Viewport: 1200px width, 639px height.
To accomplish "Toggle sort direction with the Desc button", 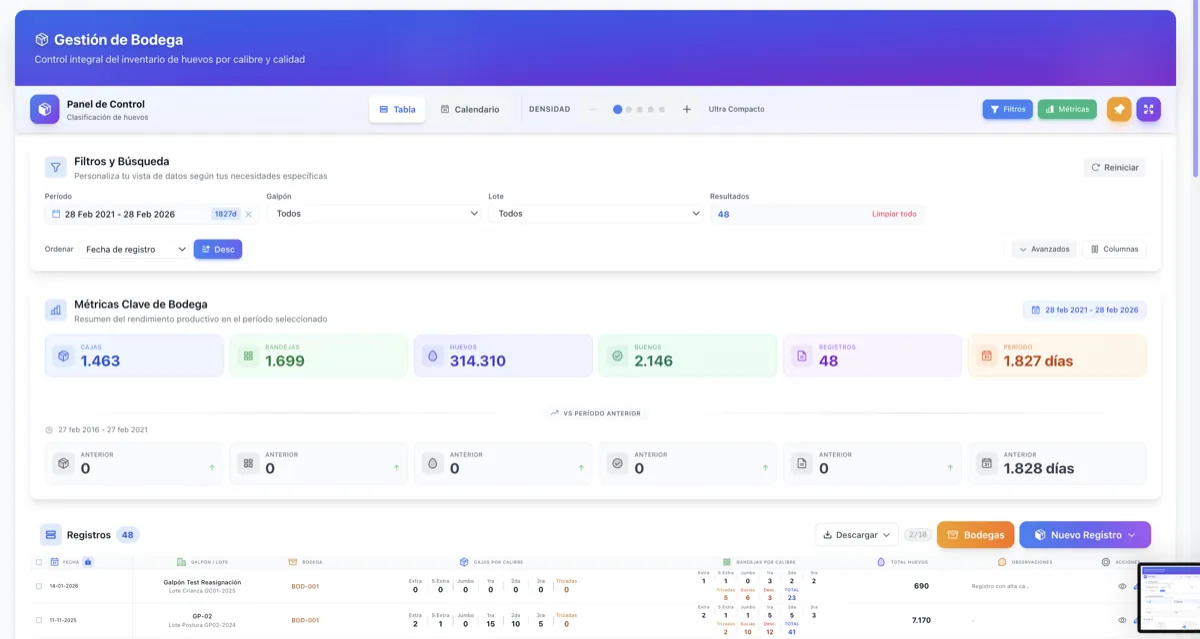I will pos(218,249).
